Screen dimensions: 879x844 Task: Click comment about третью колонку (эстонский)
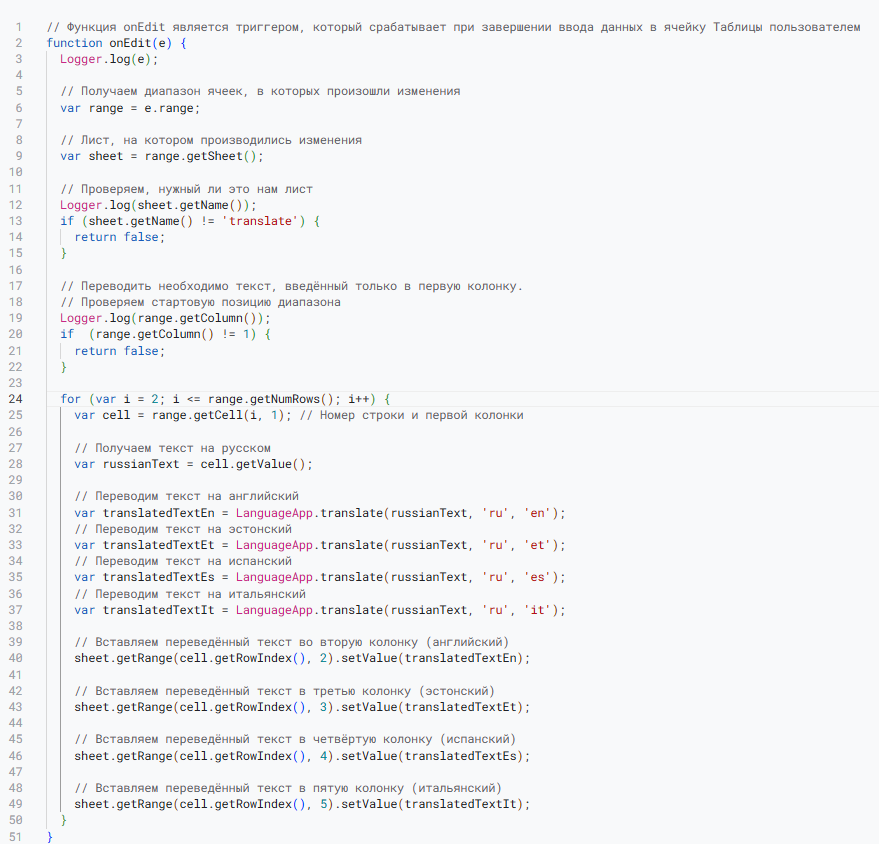284,692
